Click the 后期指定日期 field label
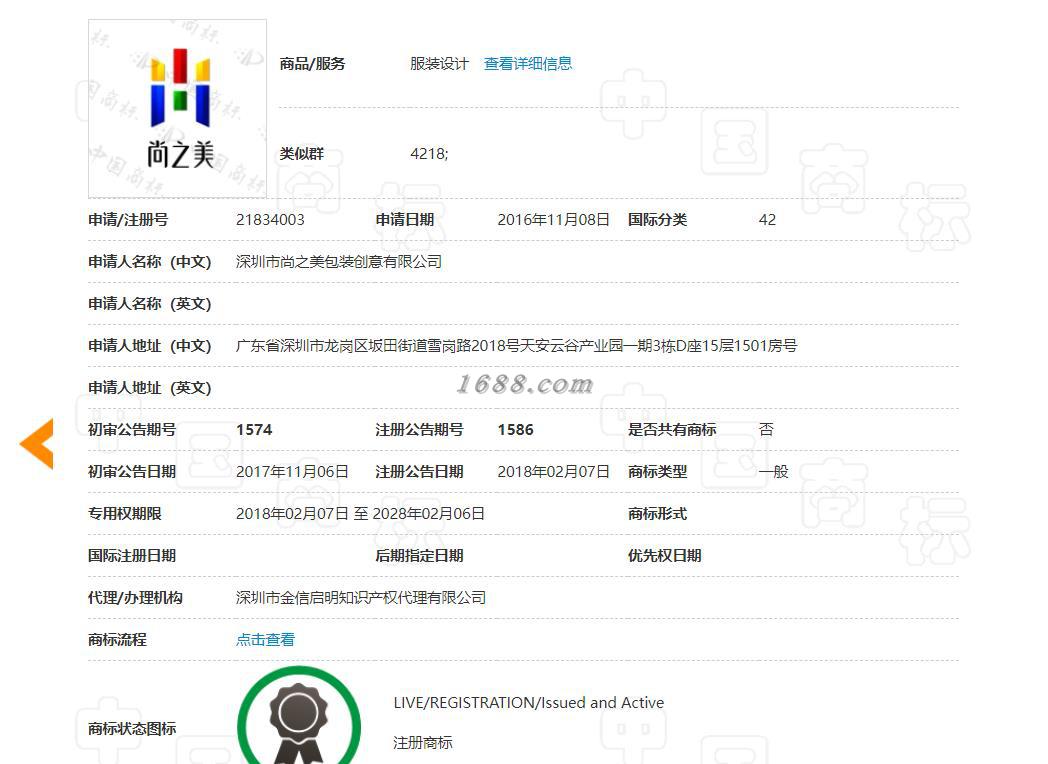The image size is (1048, 764). click(x=419, y=556)
